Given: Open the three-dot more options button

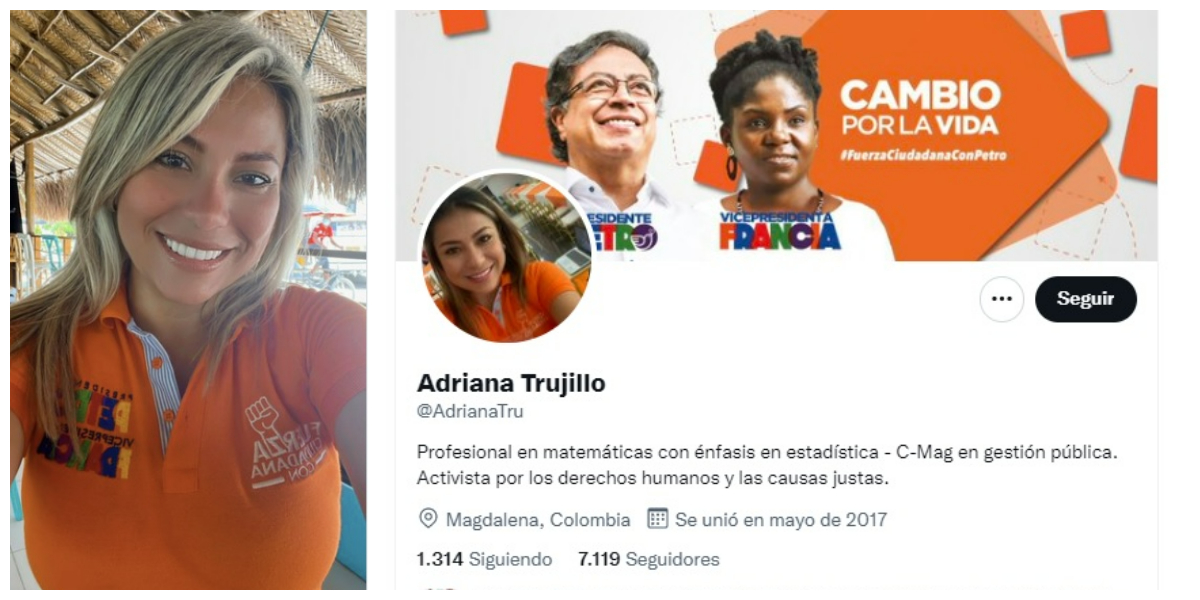Looking at the screenshot, I should pos(1001,299).
